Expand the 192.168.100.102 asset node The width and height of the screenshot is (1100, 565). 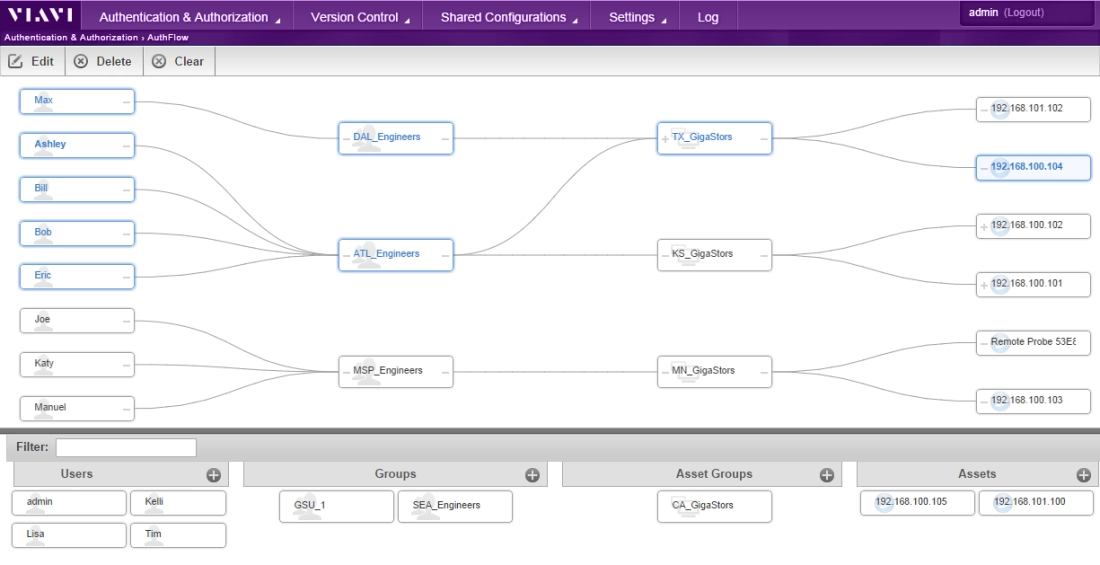[x=984, y=227]
